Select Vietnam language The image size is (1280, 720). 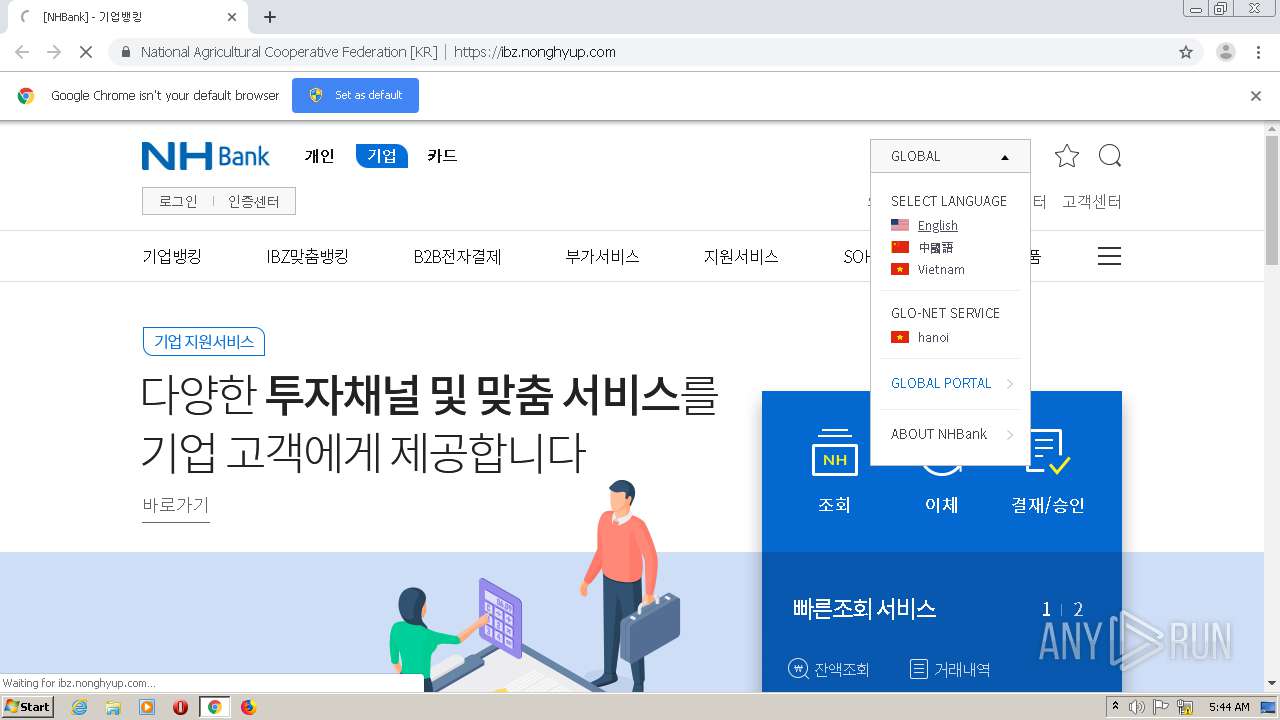coord(941,269)
